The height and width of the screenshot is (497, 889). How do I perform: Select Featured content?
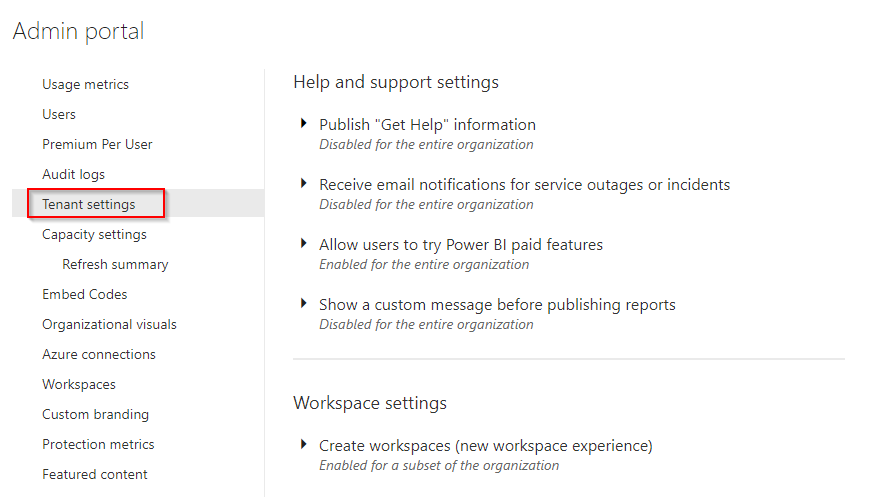(x=95, y=475)
